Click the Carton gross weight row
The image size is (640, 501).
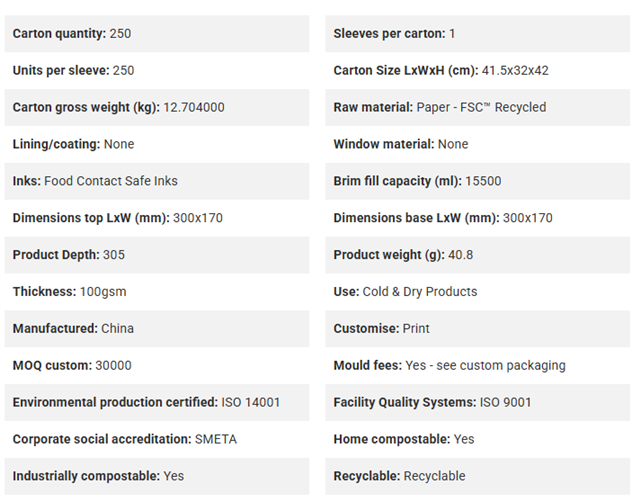[x=157, y=107]
